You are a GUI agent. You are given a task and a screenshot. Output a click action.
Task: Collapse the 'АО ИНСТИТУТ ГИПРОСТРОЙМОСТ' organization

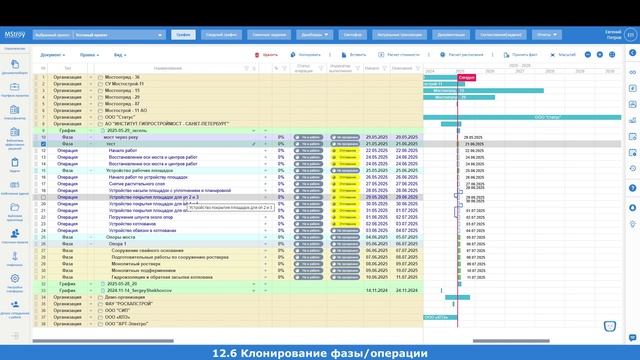tap(91, 124)
